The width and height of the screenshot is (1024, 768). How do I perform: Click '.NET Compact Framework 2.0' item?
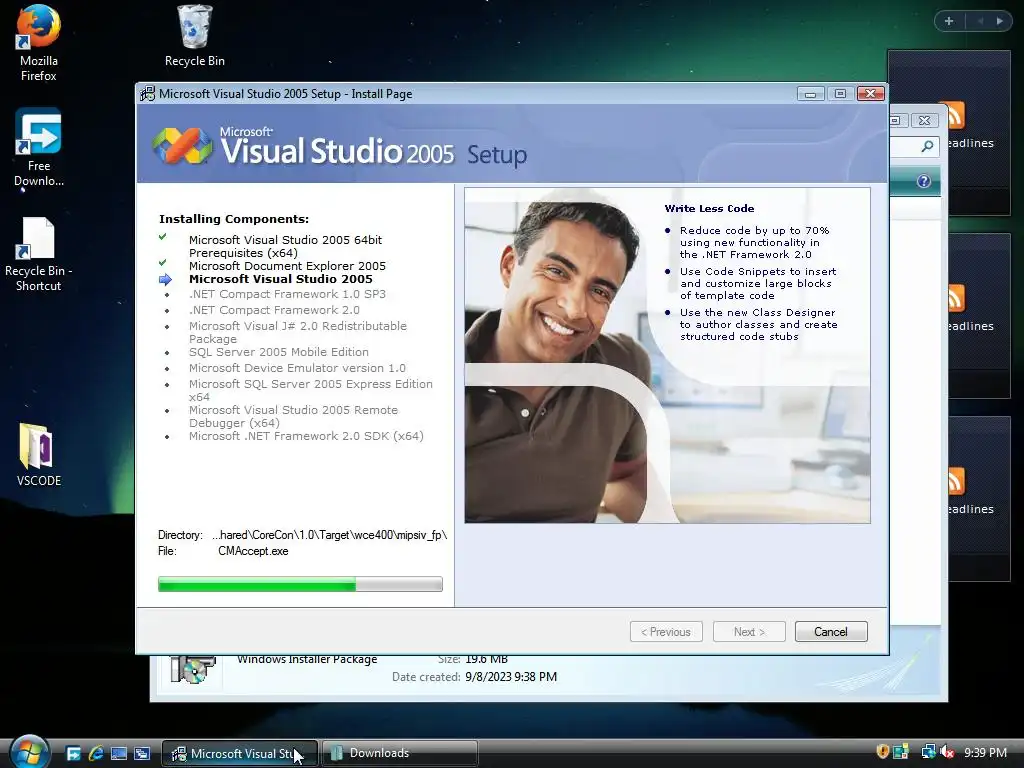click(274, 310)
